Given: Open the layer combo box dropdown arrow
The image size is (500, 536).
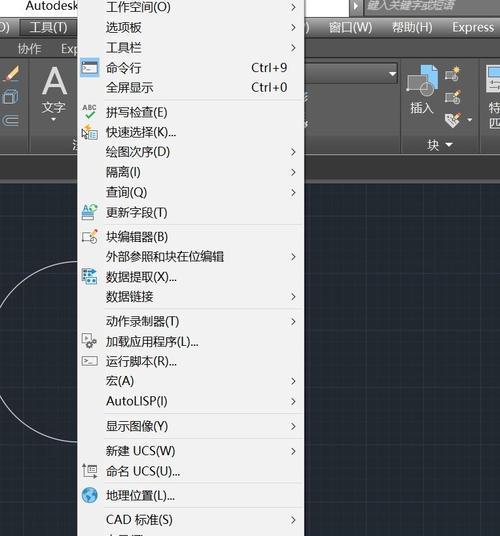Looking at the screenshot, I should 392,74.
